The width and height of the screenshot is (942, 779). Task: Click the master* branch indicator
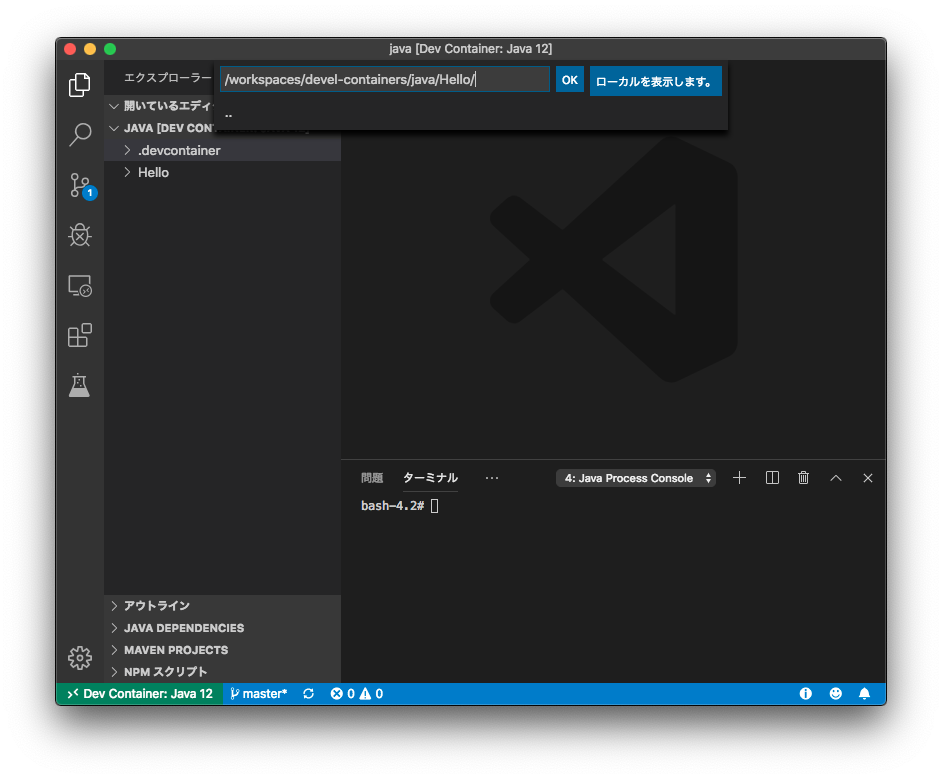click(259, 694)
